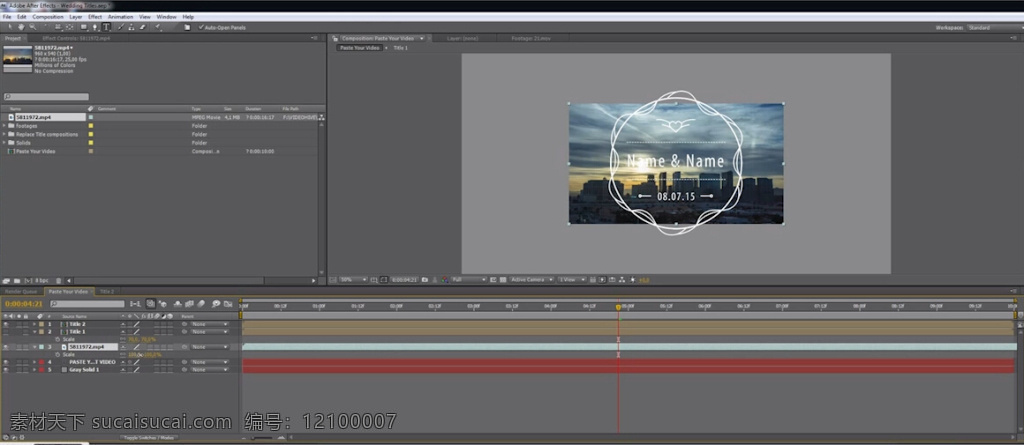The width and height of the screenshot is (1024, 445).
Task: Toggle visibility eye of PASTE Y...T VIDEO layer
Action: point(6,362)
